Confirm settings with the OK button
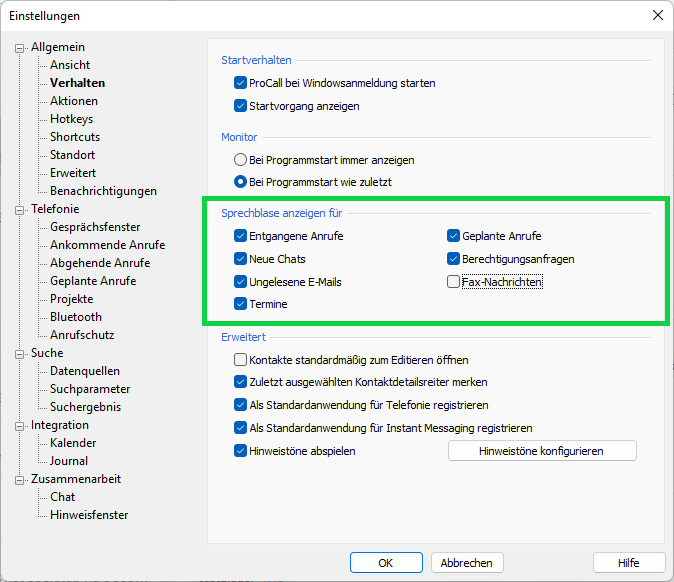The image size is (674, 582). pos(386,563)
